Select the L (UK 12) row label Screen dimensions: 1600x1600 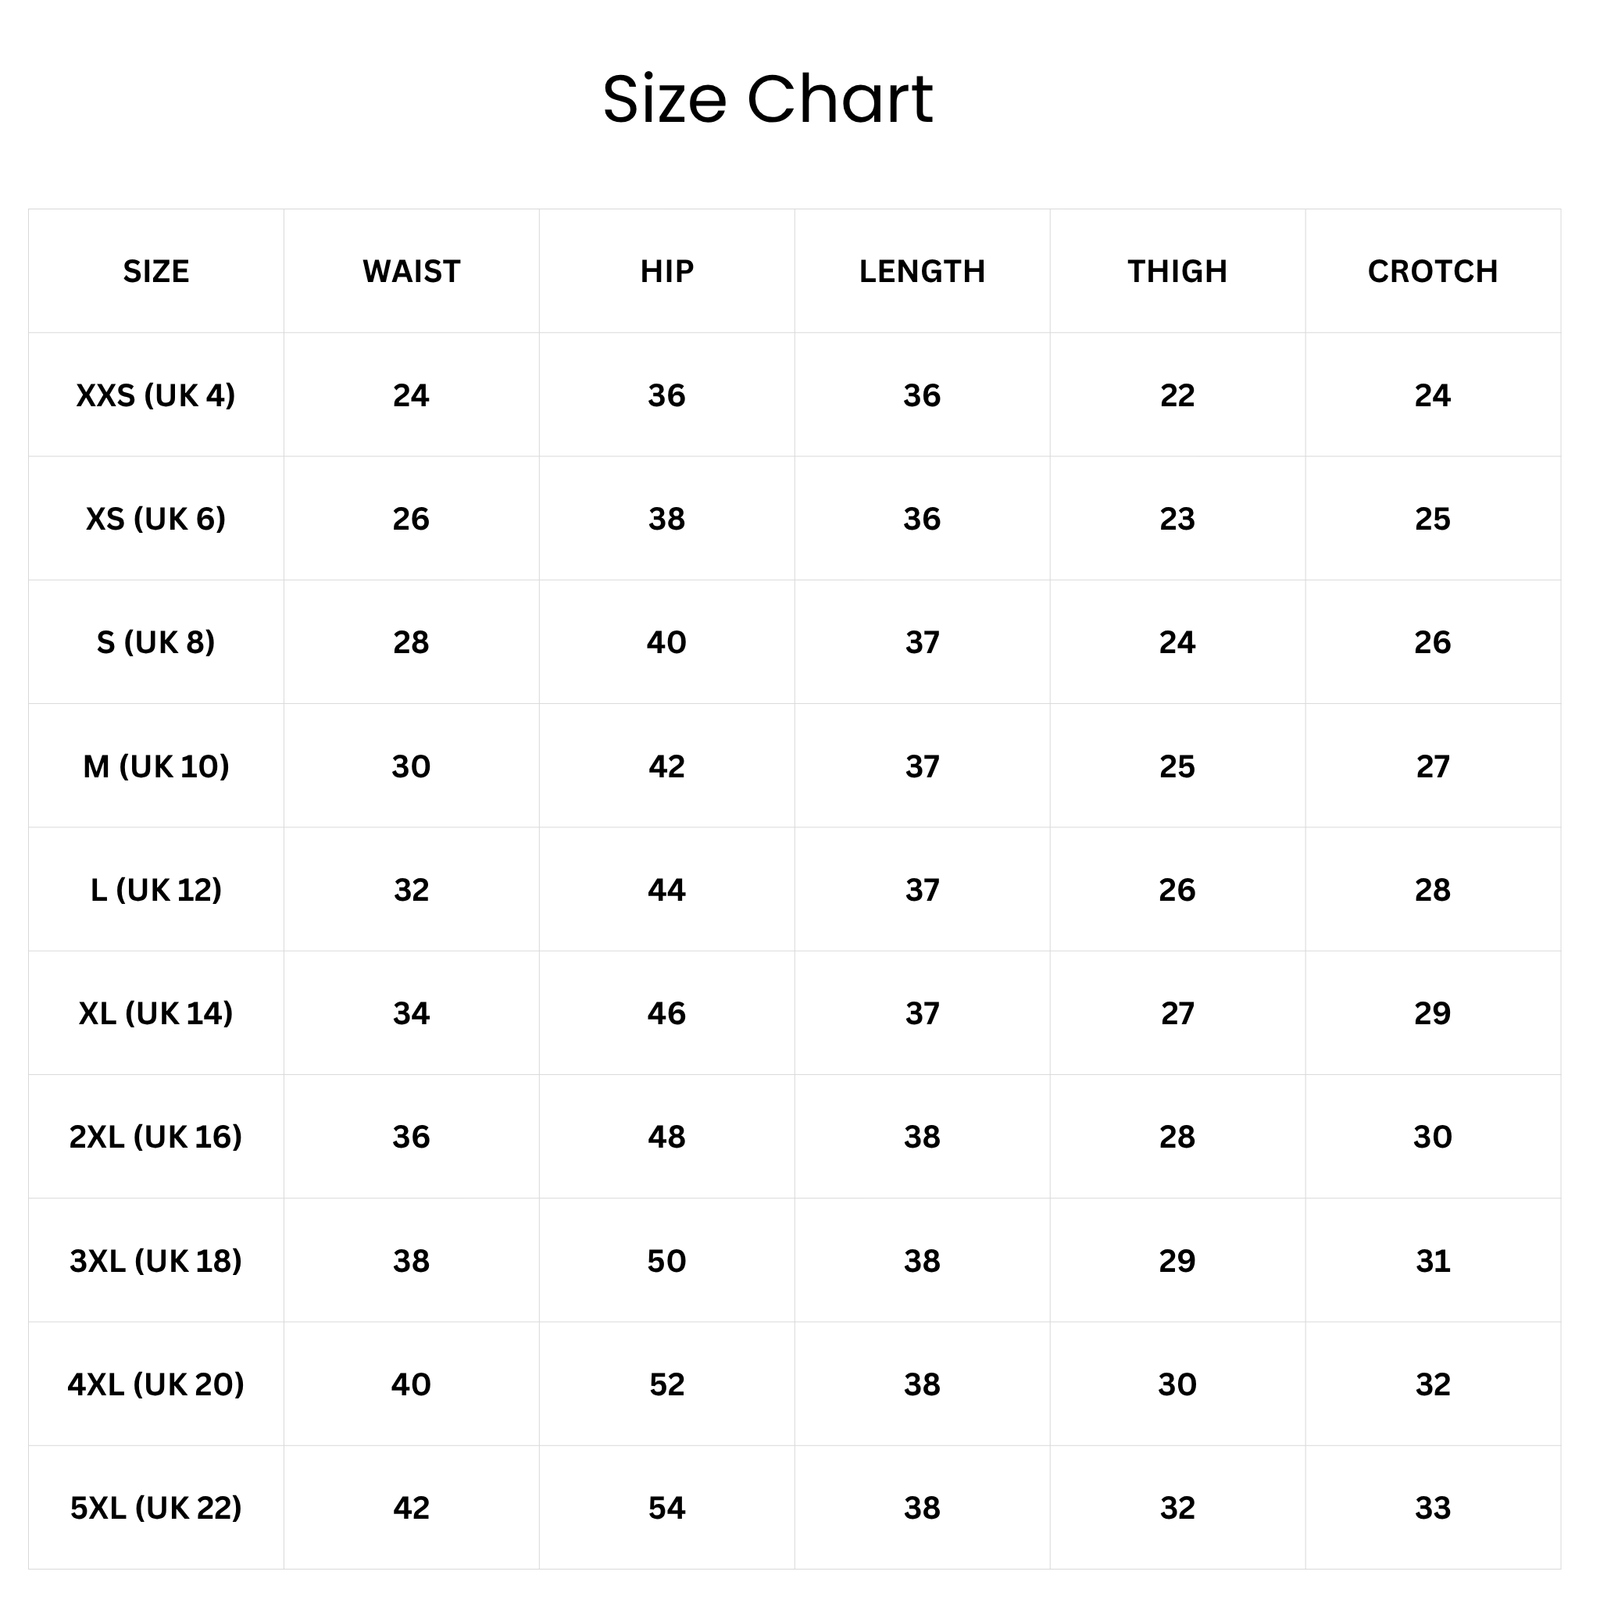coord(156,889)
